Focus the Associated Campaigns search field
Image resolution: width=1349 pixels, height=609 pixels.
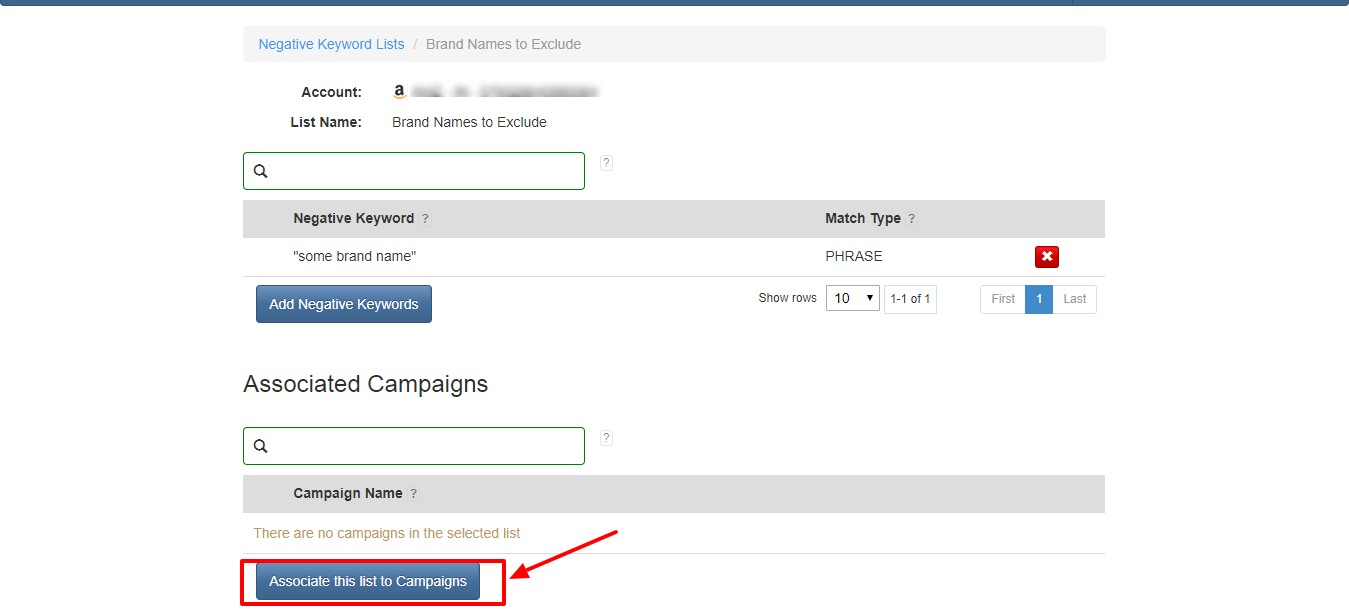(x=414, y=446)
